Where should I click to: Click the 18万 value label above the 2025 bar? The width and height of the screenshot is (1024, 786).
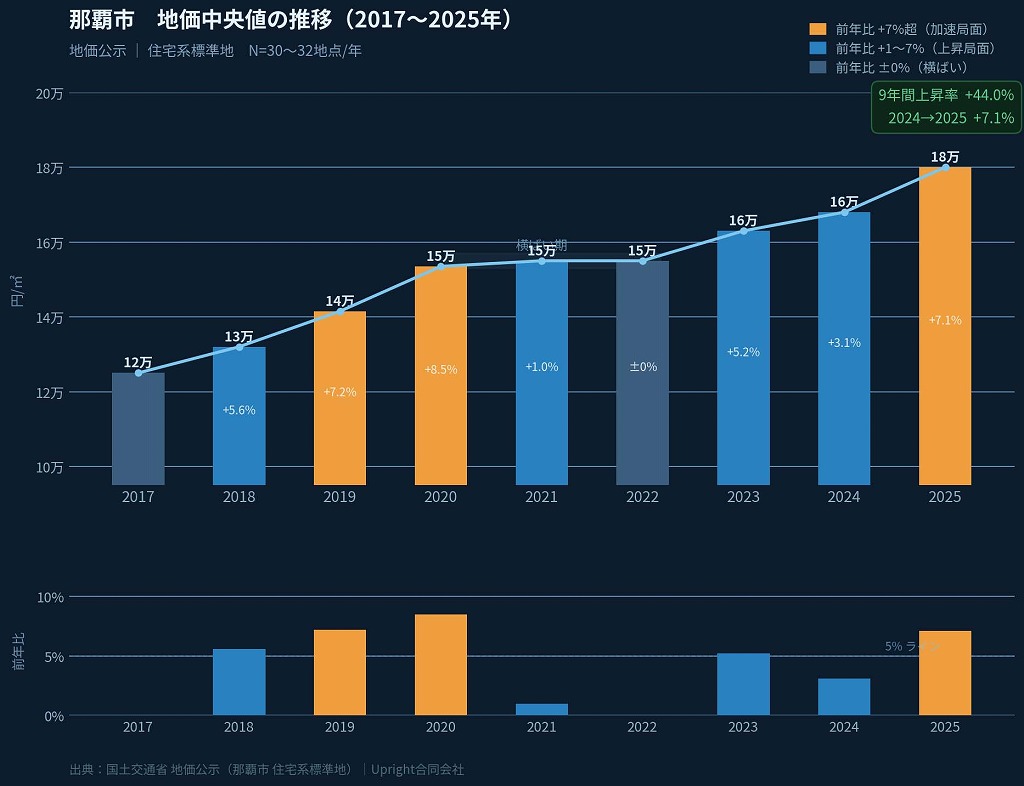pos(944,157)
